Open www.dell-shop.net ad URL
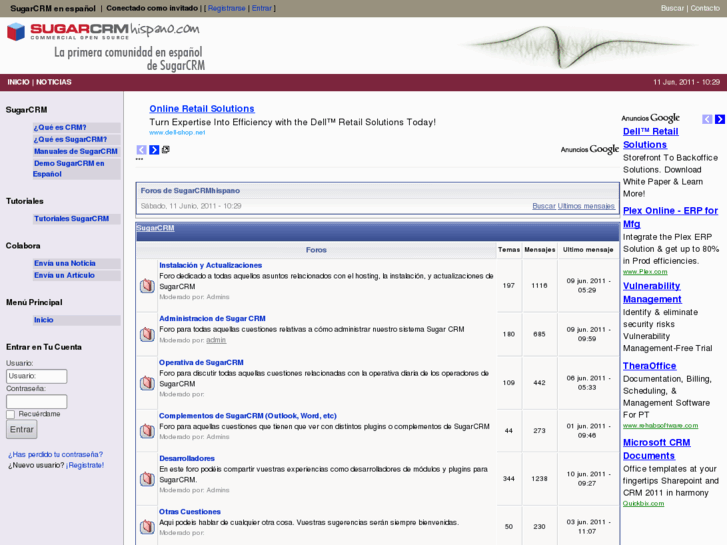727x545 pixels. 177,133
